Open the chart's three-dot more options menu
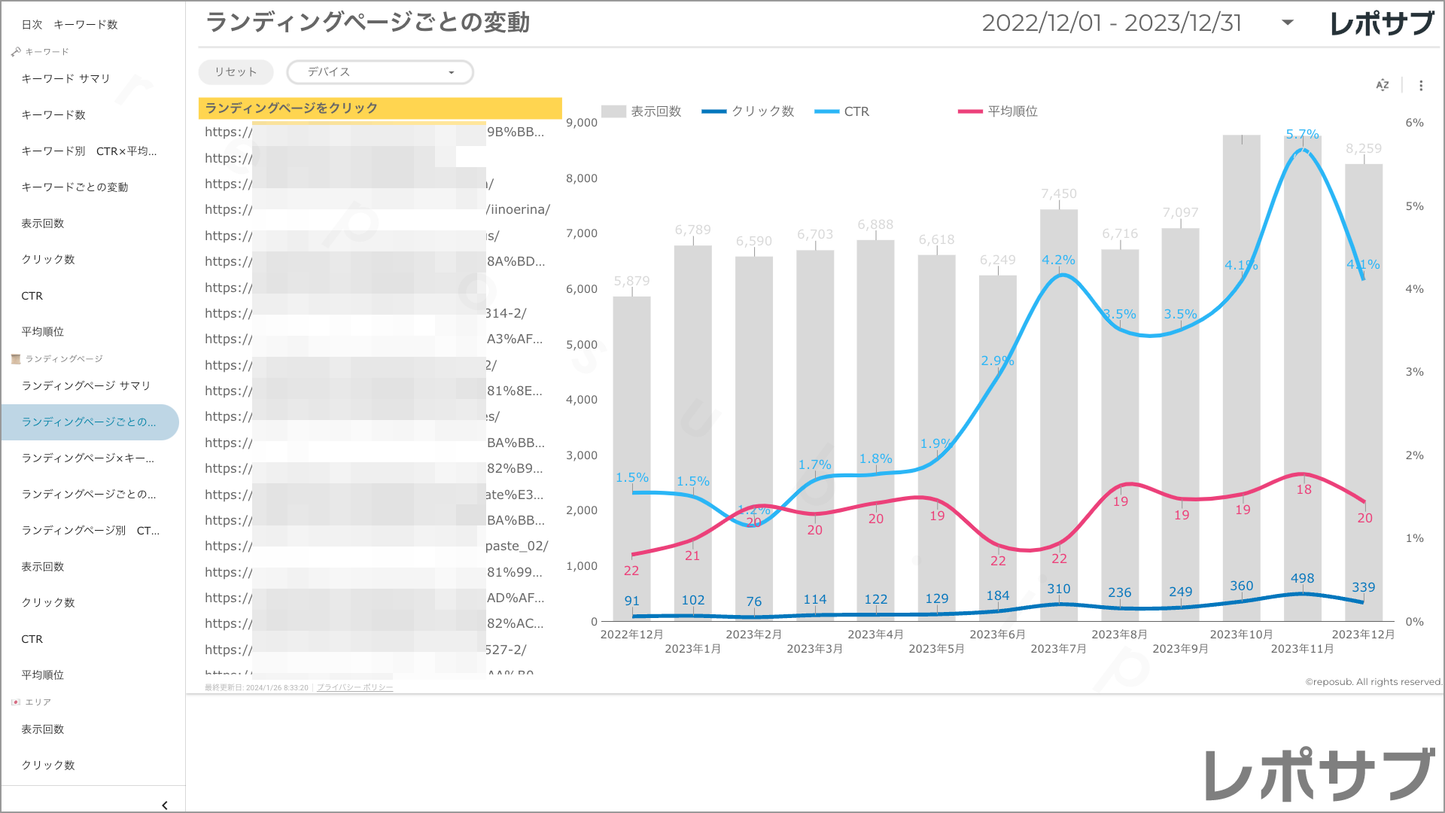Screen dimensions: 1445x813 click(1421, 86)
